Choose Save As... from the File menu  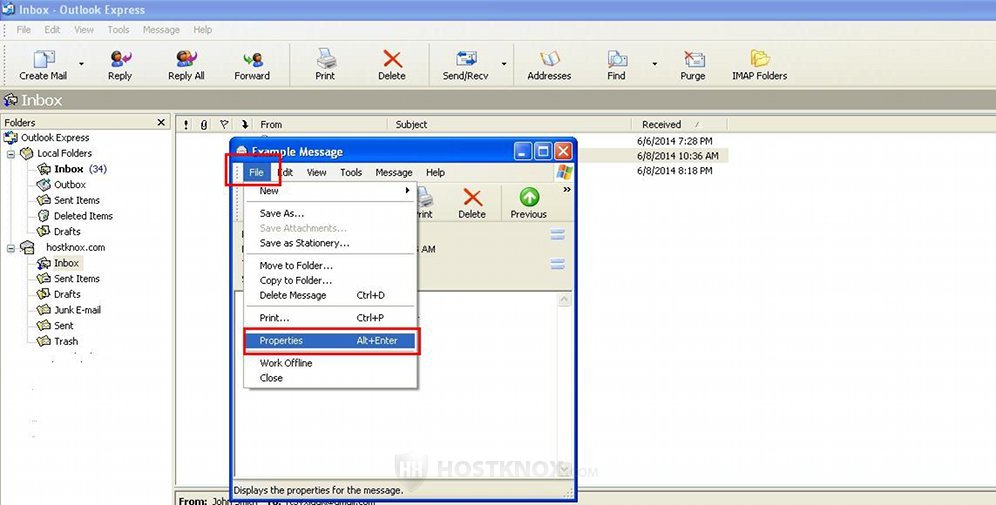(x=330, y=213)
